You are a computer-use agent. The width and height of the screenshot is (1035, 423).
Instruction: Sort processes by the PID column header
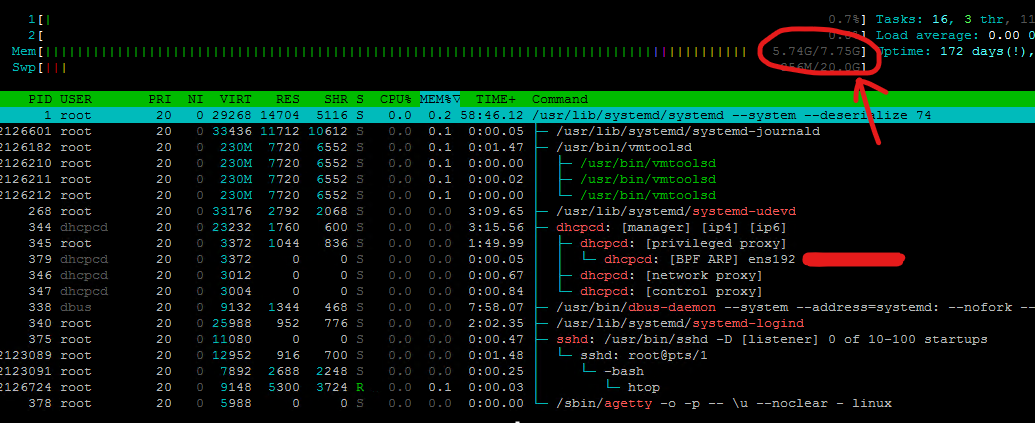point(41,100)
